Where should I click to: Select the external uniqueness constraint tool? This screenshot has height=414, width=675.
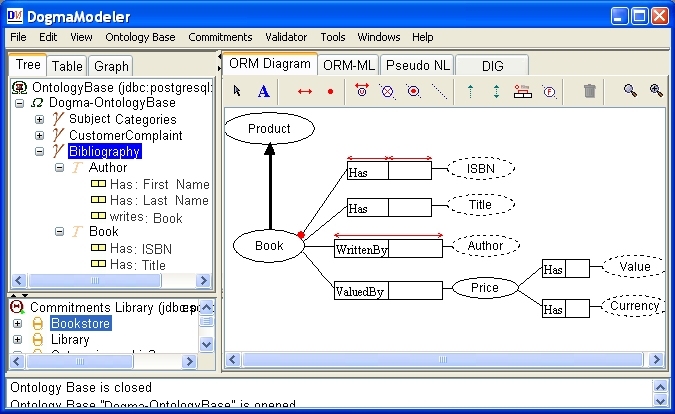click(362, 90)
